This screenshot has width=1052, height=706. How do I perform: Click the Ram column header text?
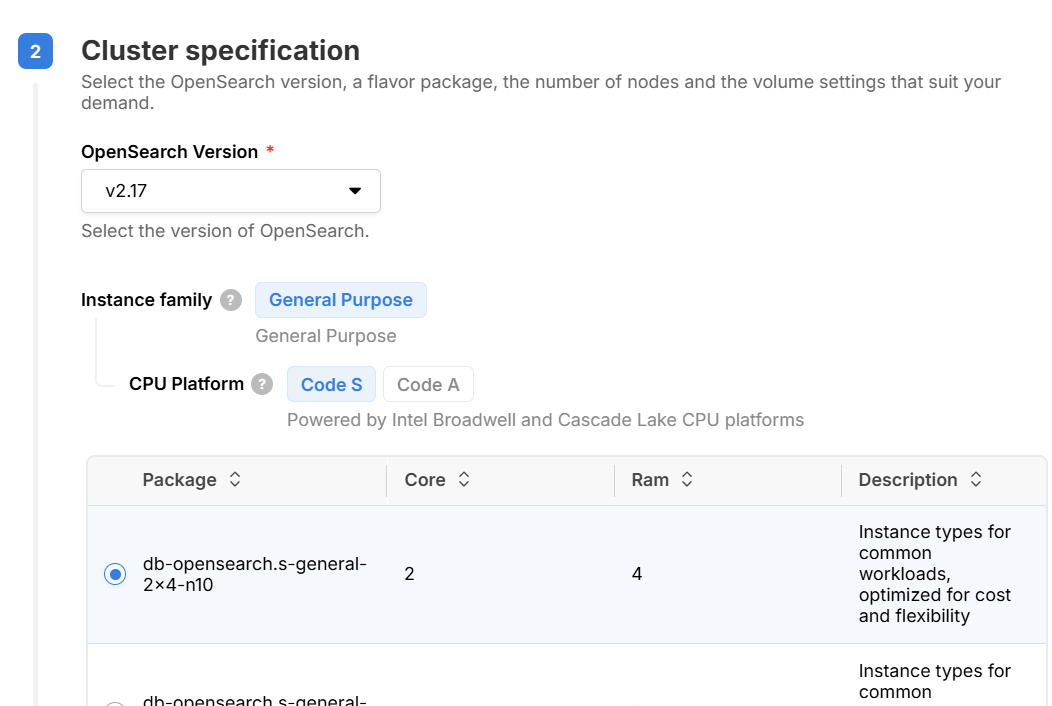pyautogui.click(x=650, y=480)
